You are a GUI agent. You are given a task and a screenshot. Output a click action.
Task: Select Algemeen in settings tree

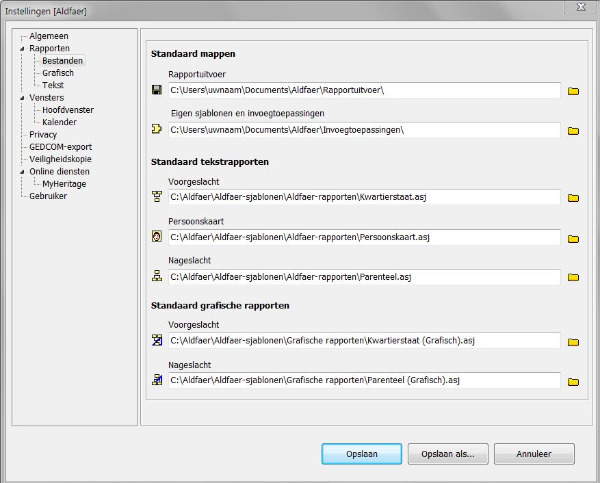49,36
